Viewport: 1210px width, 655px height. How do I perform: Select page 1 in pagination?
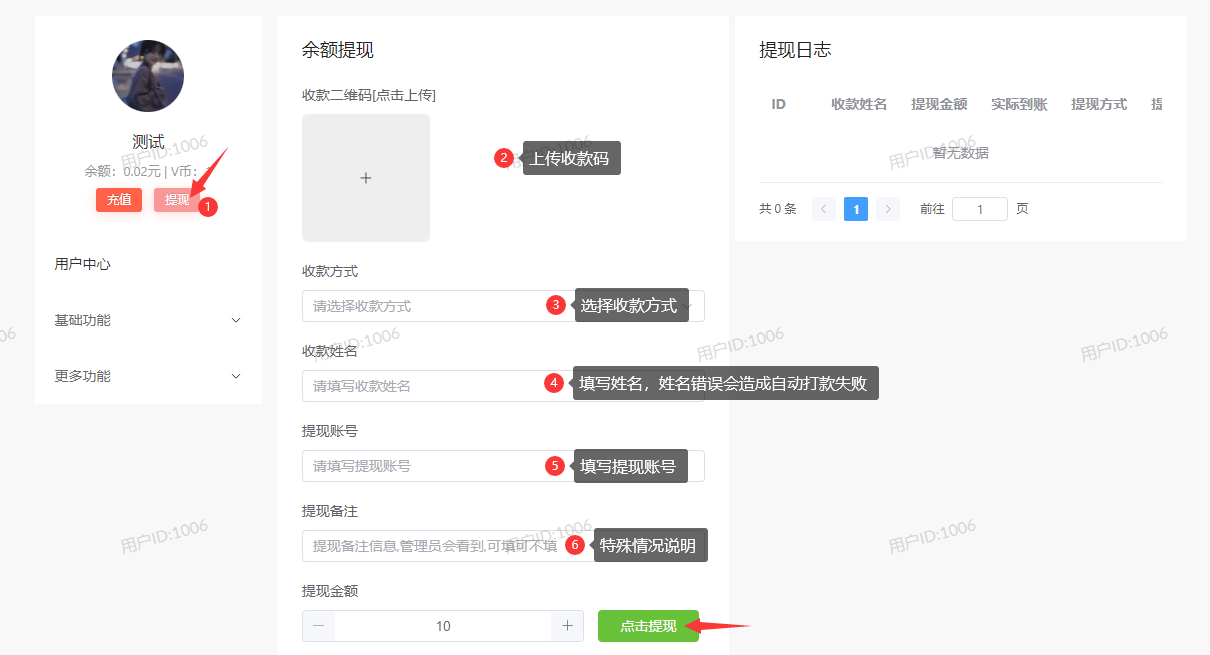[856, 209]
